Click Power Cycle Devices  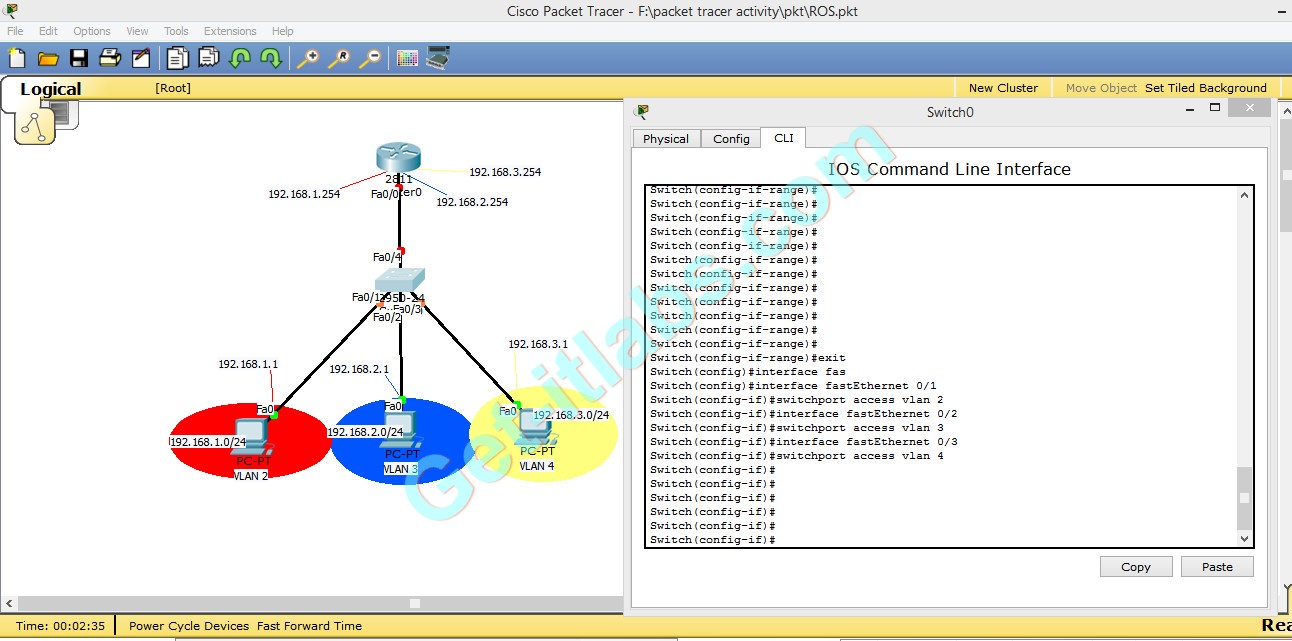(189, 626)
